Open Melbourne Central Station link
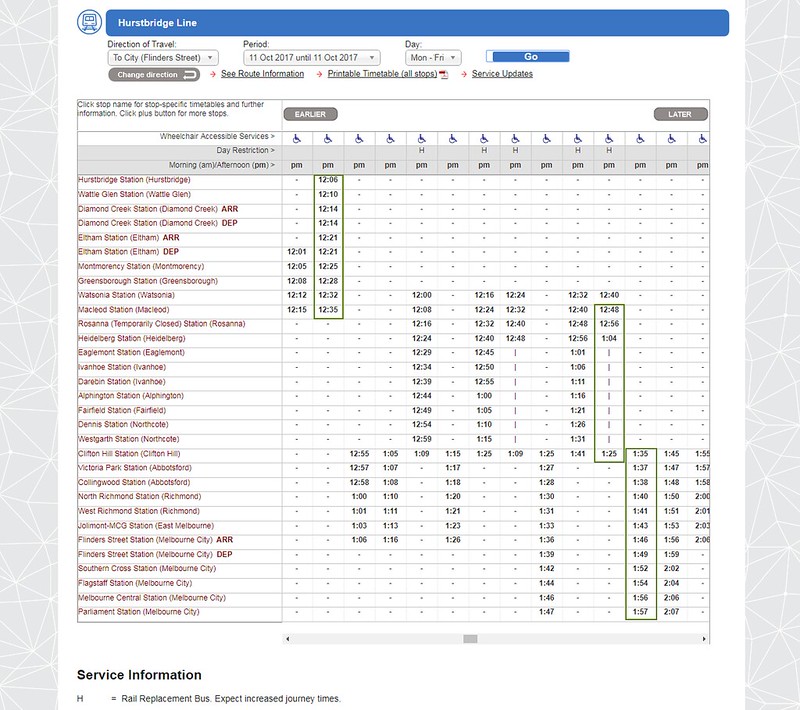This screenshot has width=800, height=710. (x=152, y=598)
